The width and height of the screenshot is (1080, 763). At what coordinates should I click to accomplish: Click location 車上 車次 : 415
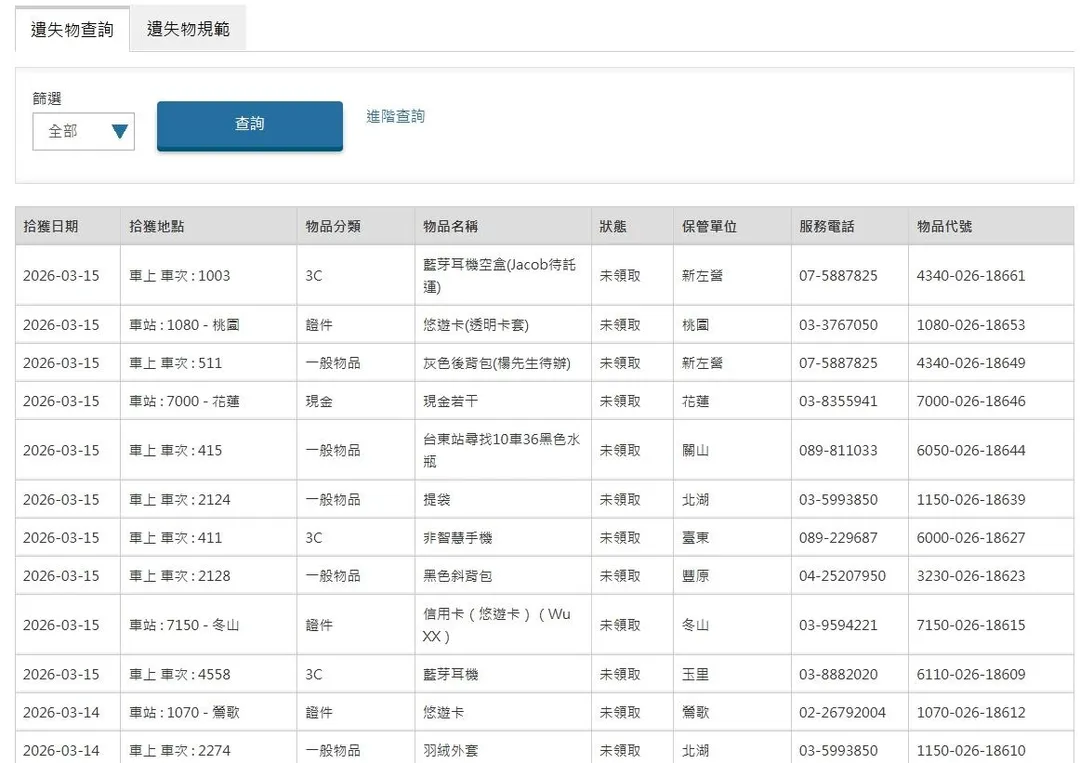coord(175,450)
